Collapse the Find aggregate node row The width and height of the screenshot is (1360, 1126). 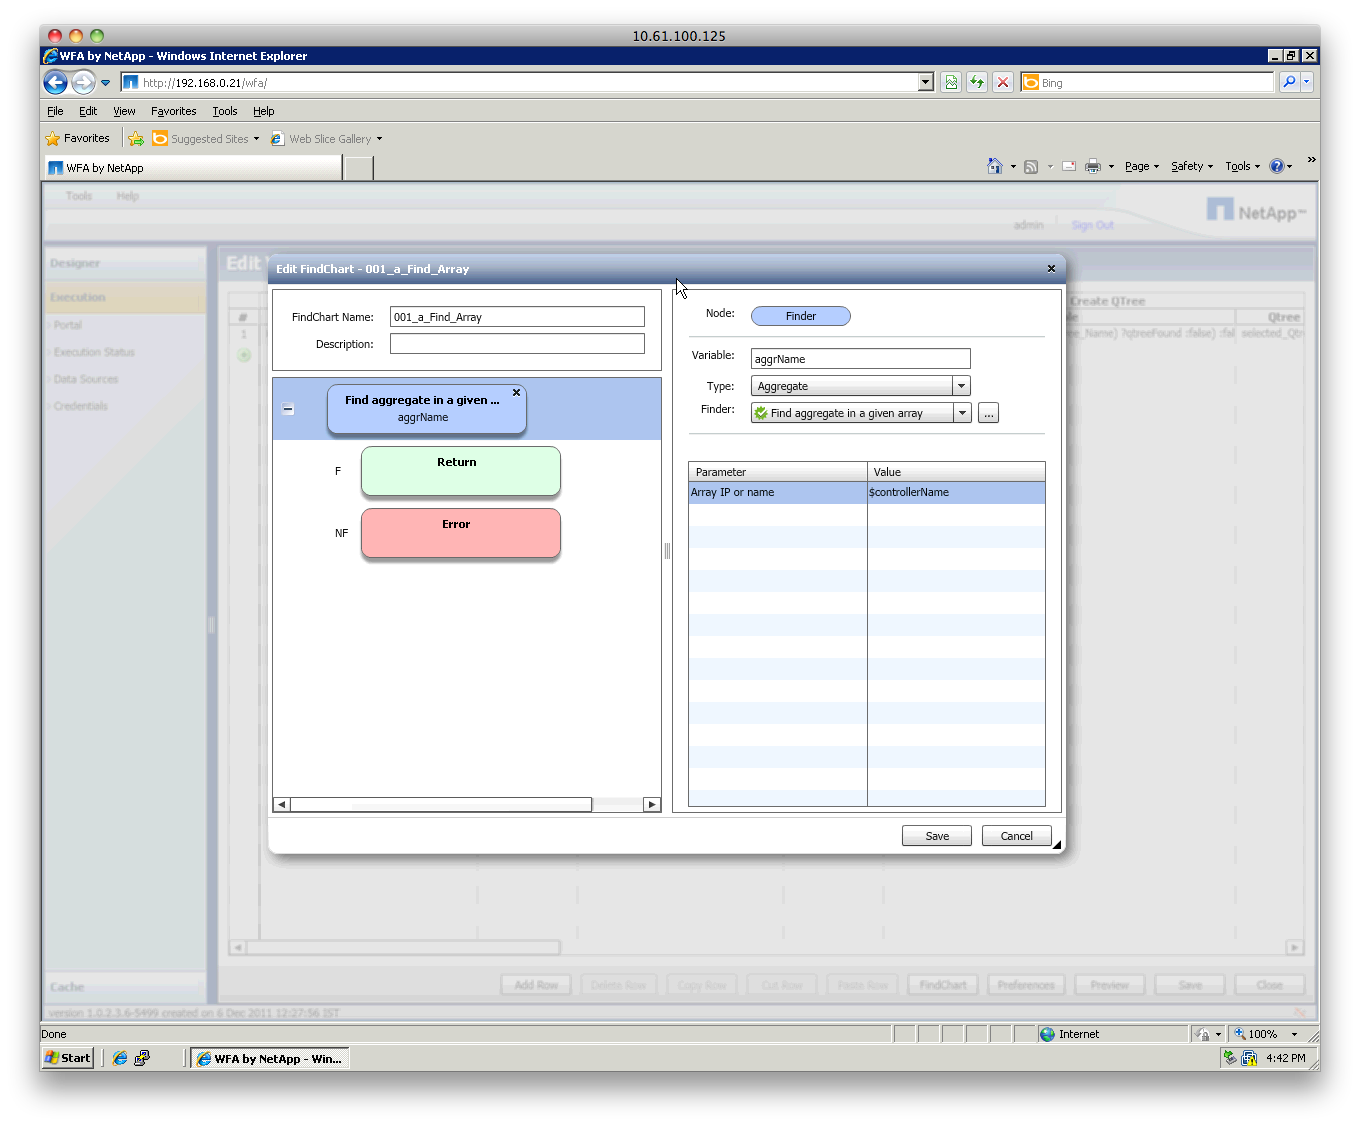(288, 409)
